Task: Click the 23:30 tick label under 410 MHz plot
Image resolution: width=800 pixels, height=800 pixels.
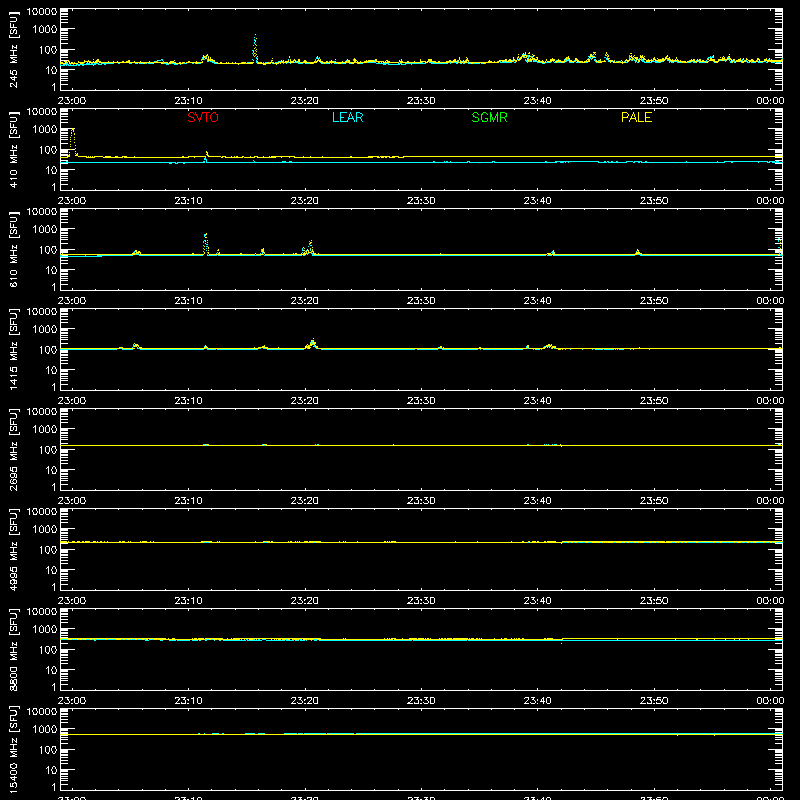Action: 421,201
